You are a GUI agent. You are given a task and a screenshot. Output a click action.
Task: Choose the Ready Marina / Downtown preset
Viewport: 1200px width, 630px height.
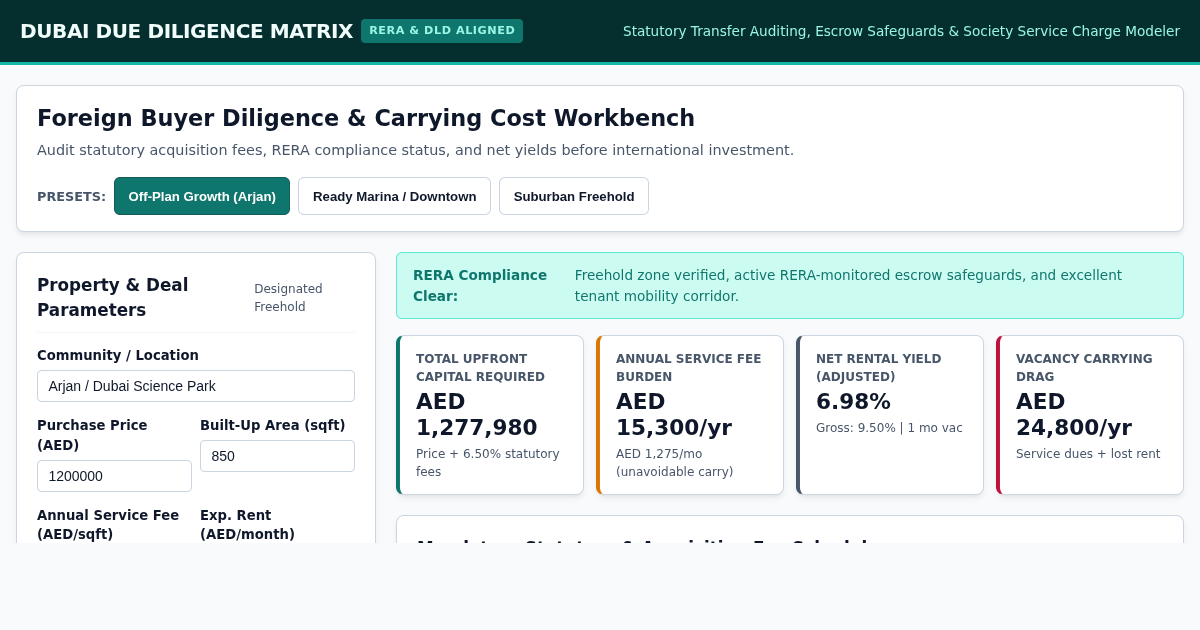[394, 196]
